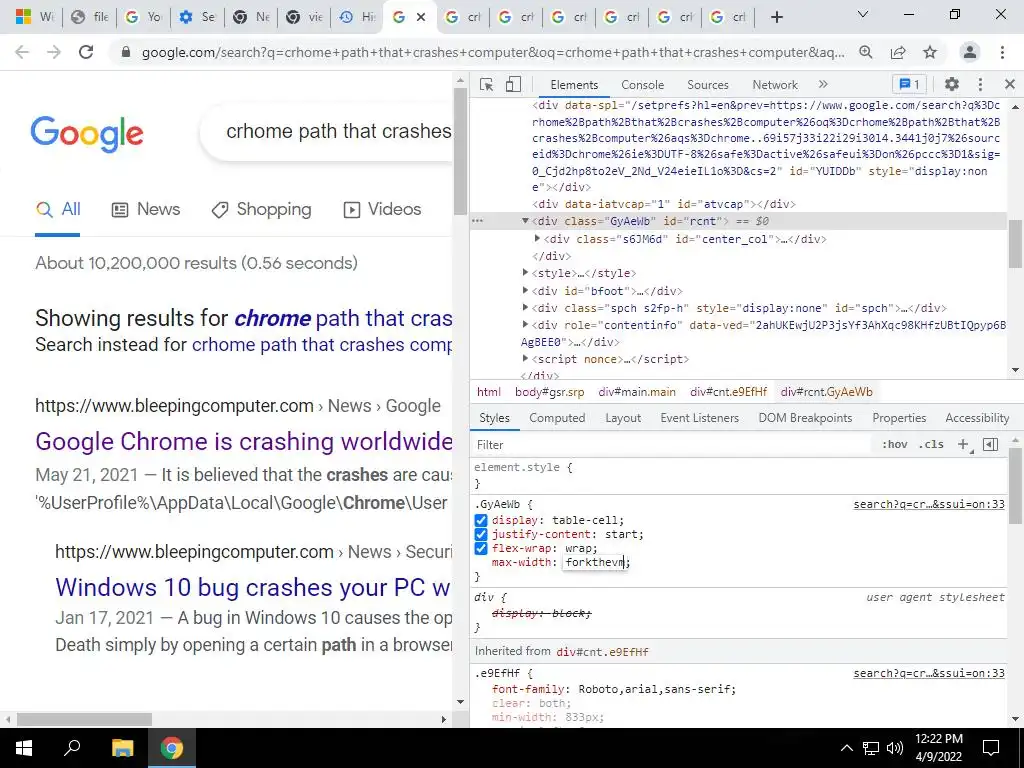Screen dimensions: 1024x768
Task: Switch to the Network tab
Action: pyautogui.click(x=775, y=85)
